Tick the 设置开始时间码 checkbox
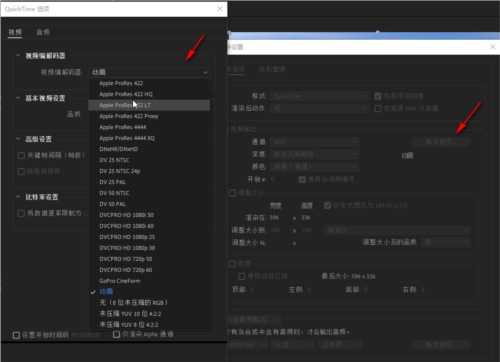 pyautogui.click(x=16, y=335)
